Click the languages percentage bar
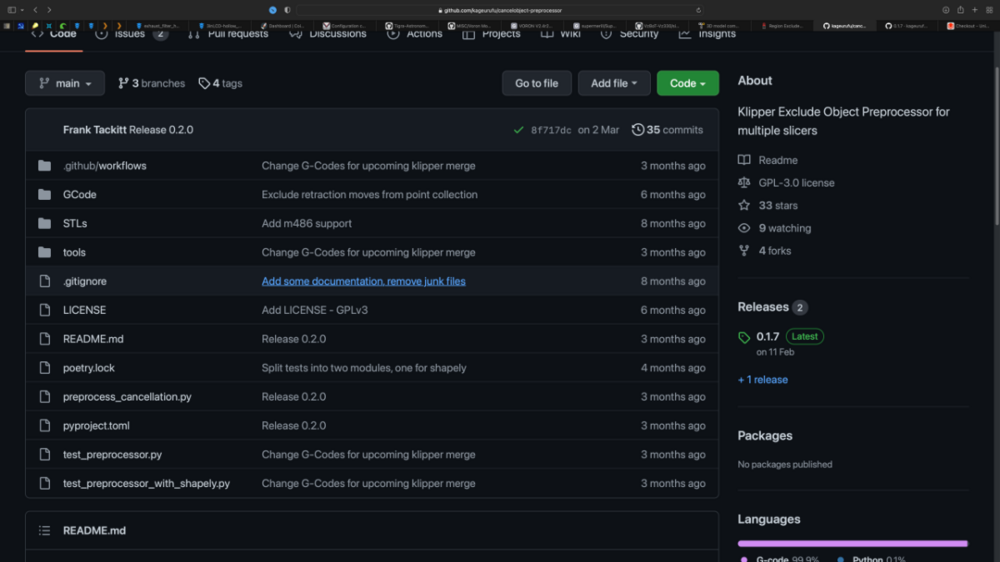The image size is (1000, 562). 853,544
